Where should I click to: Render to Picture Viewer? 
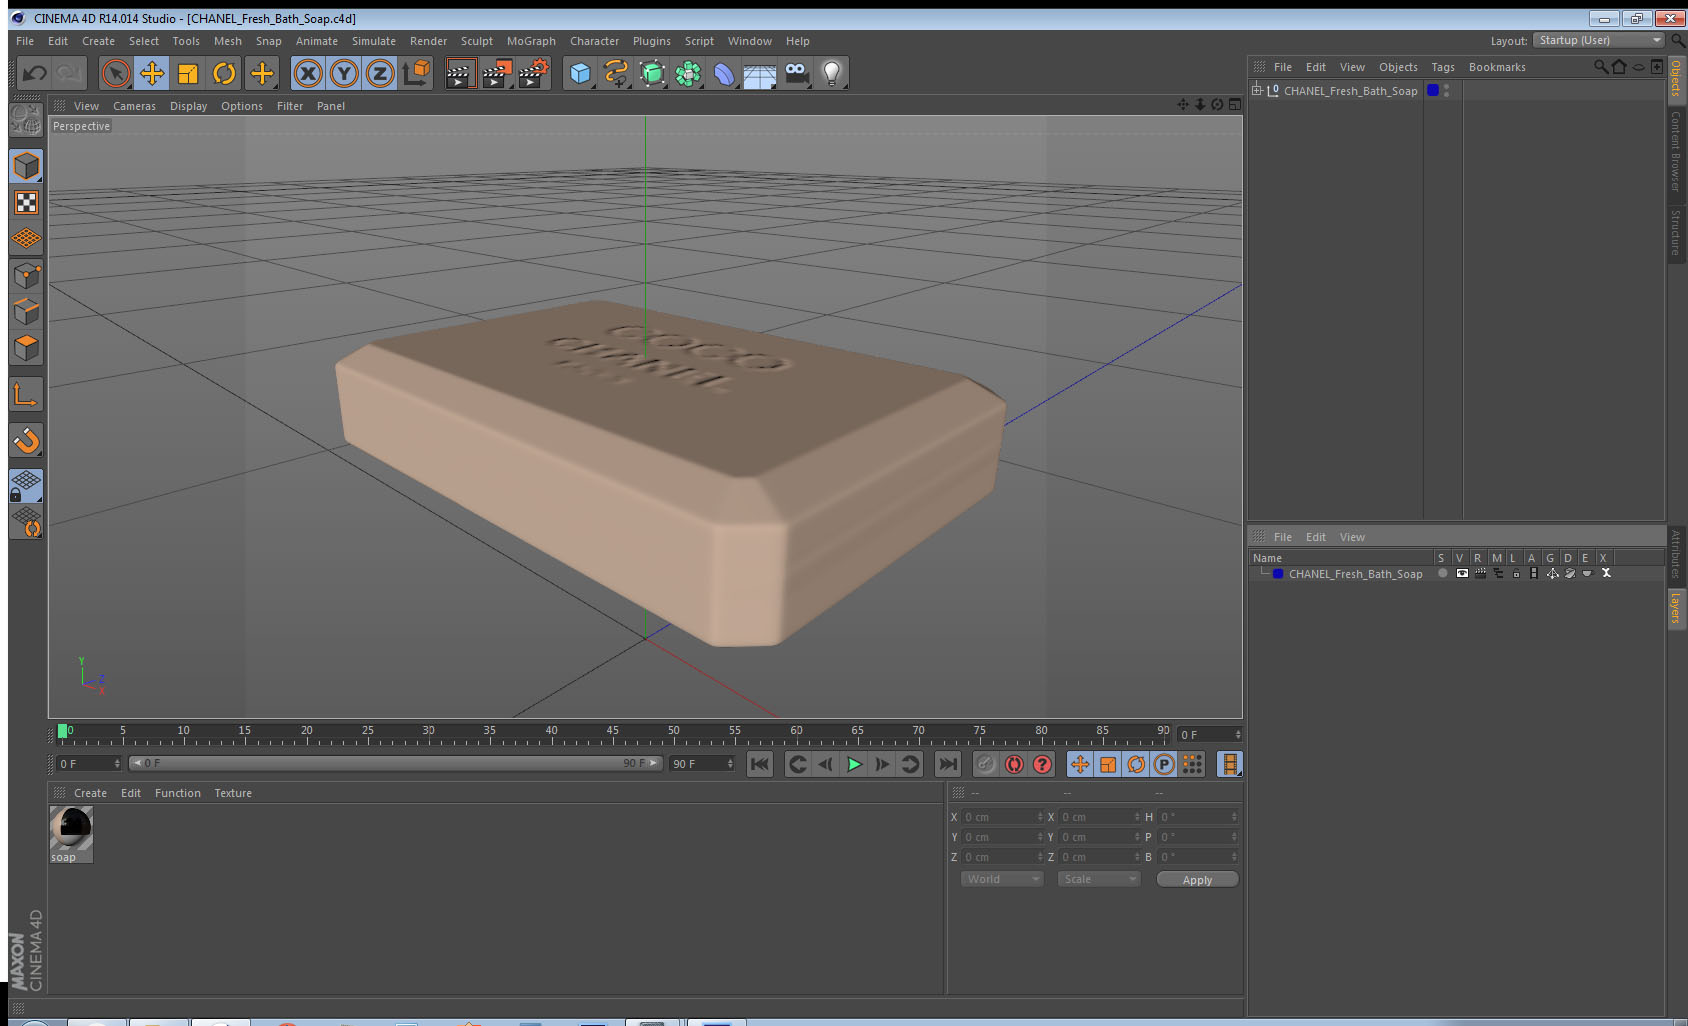(x=496, y=73)
